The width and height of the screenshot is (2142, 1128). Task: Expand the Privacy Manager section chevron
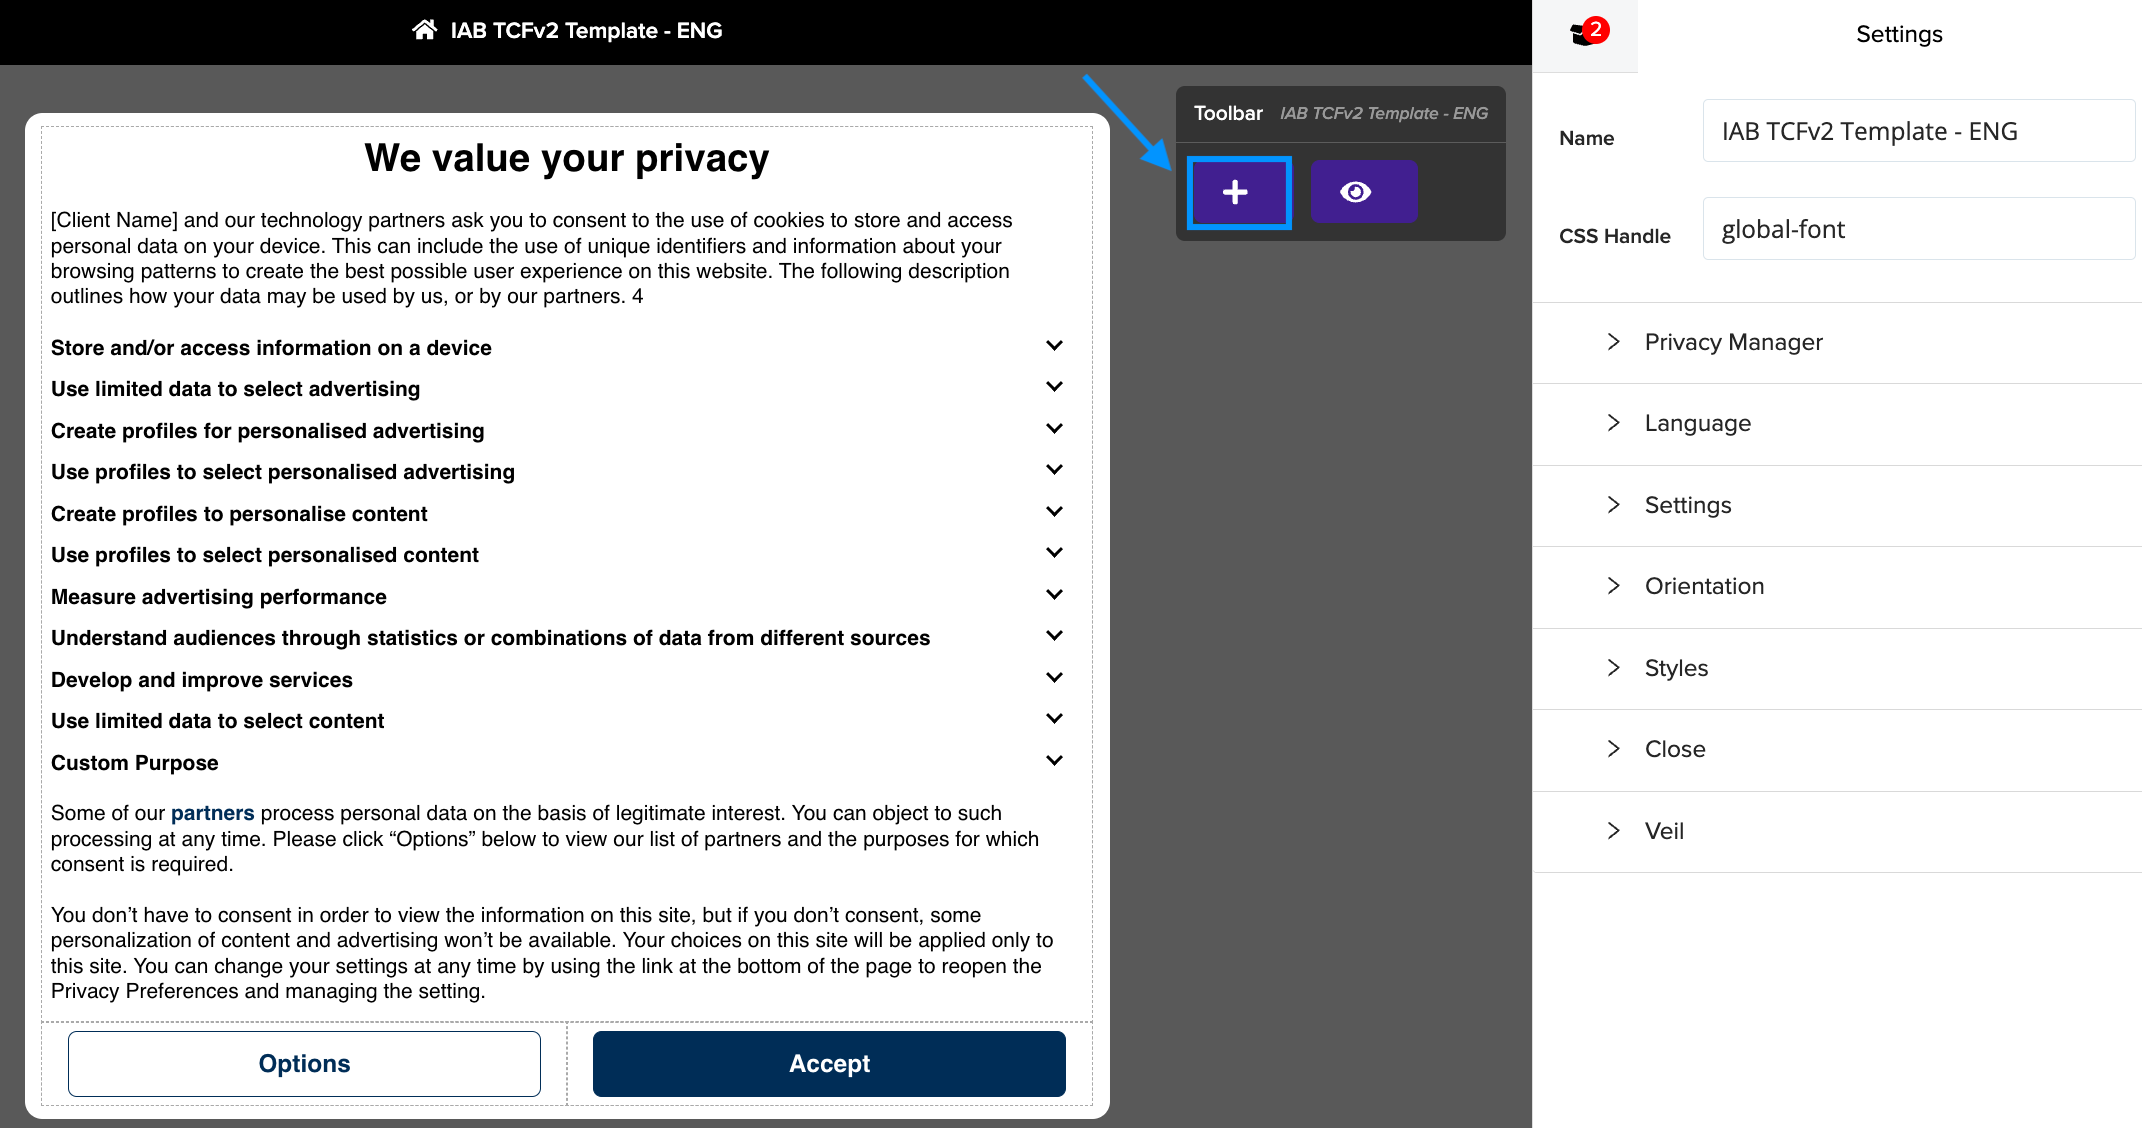click(1613, 342)
